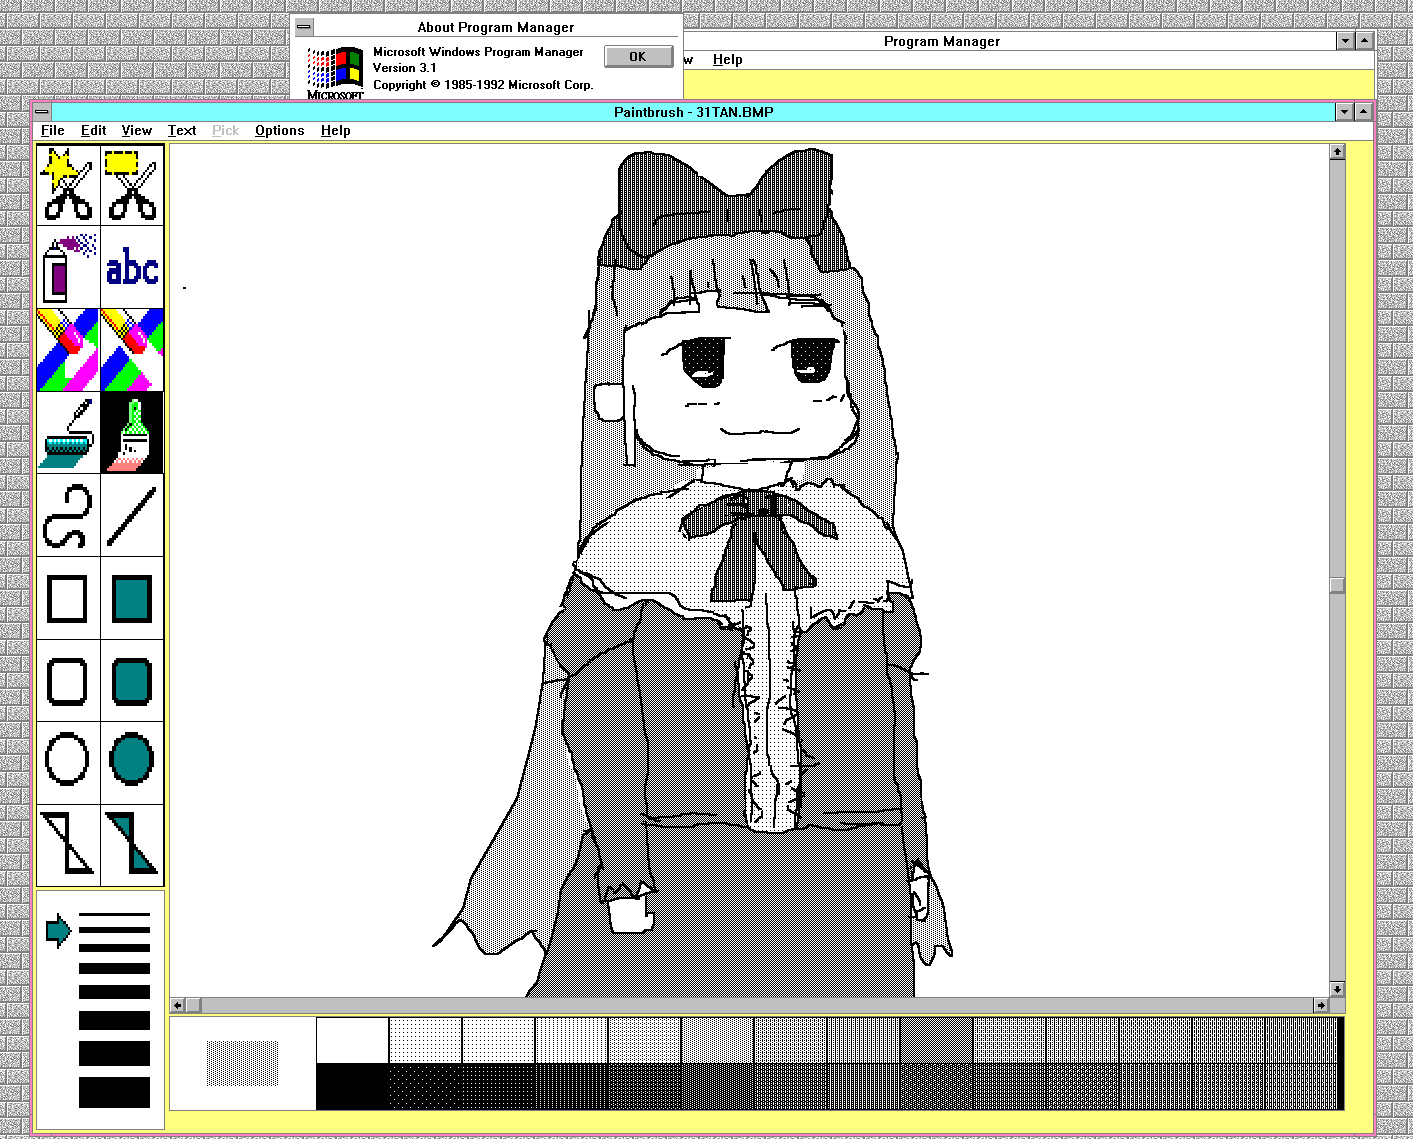Image resolution: width=1413 pixels, height=1139 pixels.
Task: Select the Curve drawing tool
Action: click(x=68, y=516)
